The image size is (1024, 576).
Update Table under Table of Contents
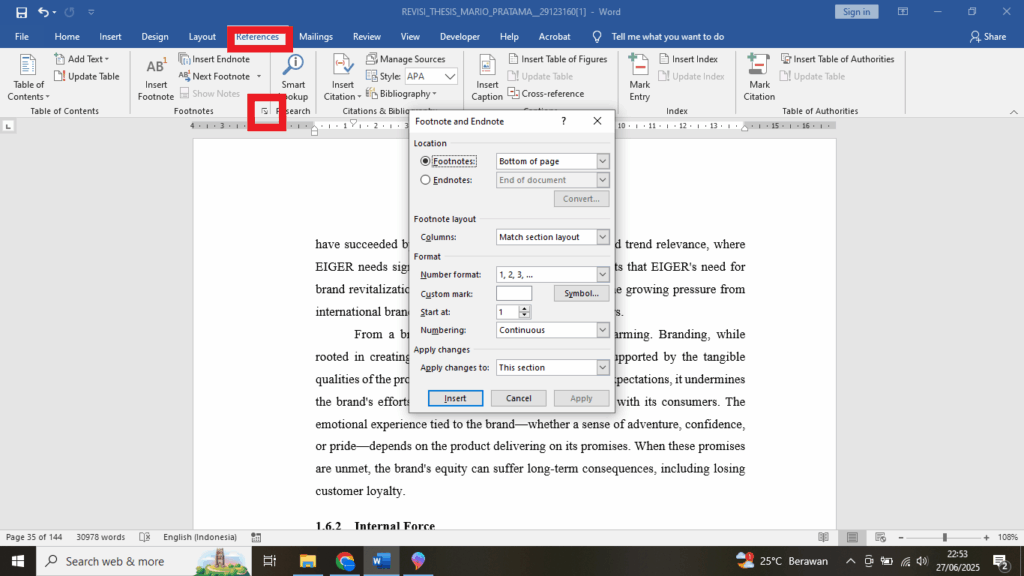(87, 76)
